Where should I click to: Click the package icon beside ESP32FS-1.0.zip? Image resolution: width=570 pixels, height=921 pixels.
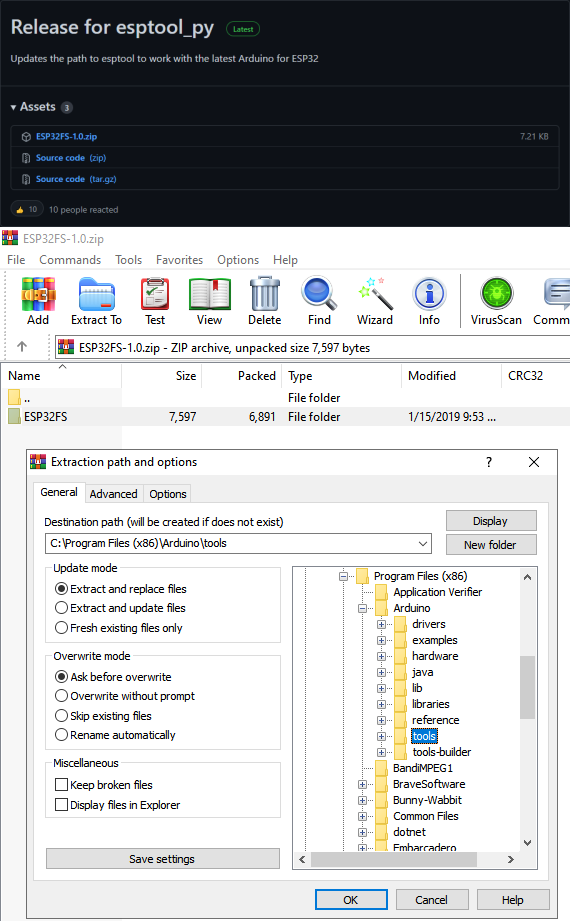point(26,137)
